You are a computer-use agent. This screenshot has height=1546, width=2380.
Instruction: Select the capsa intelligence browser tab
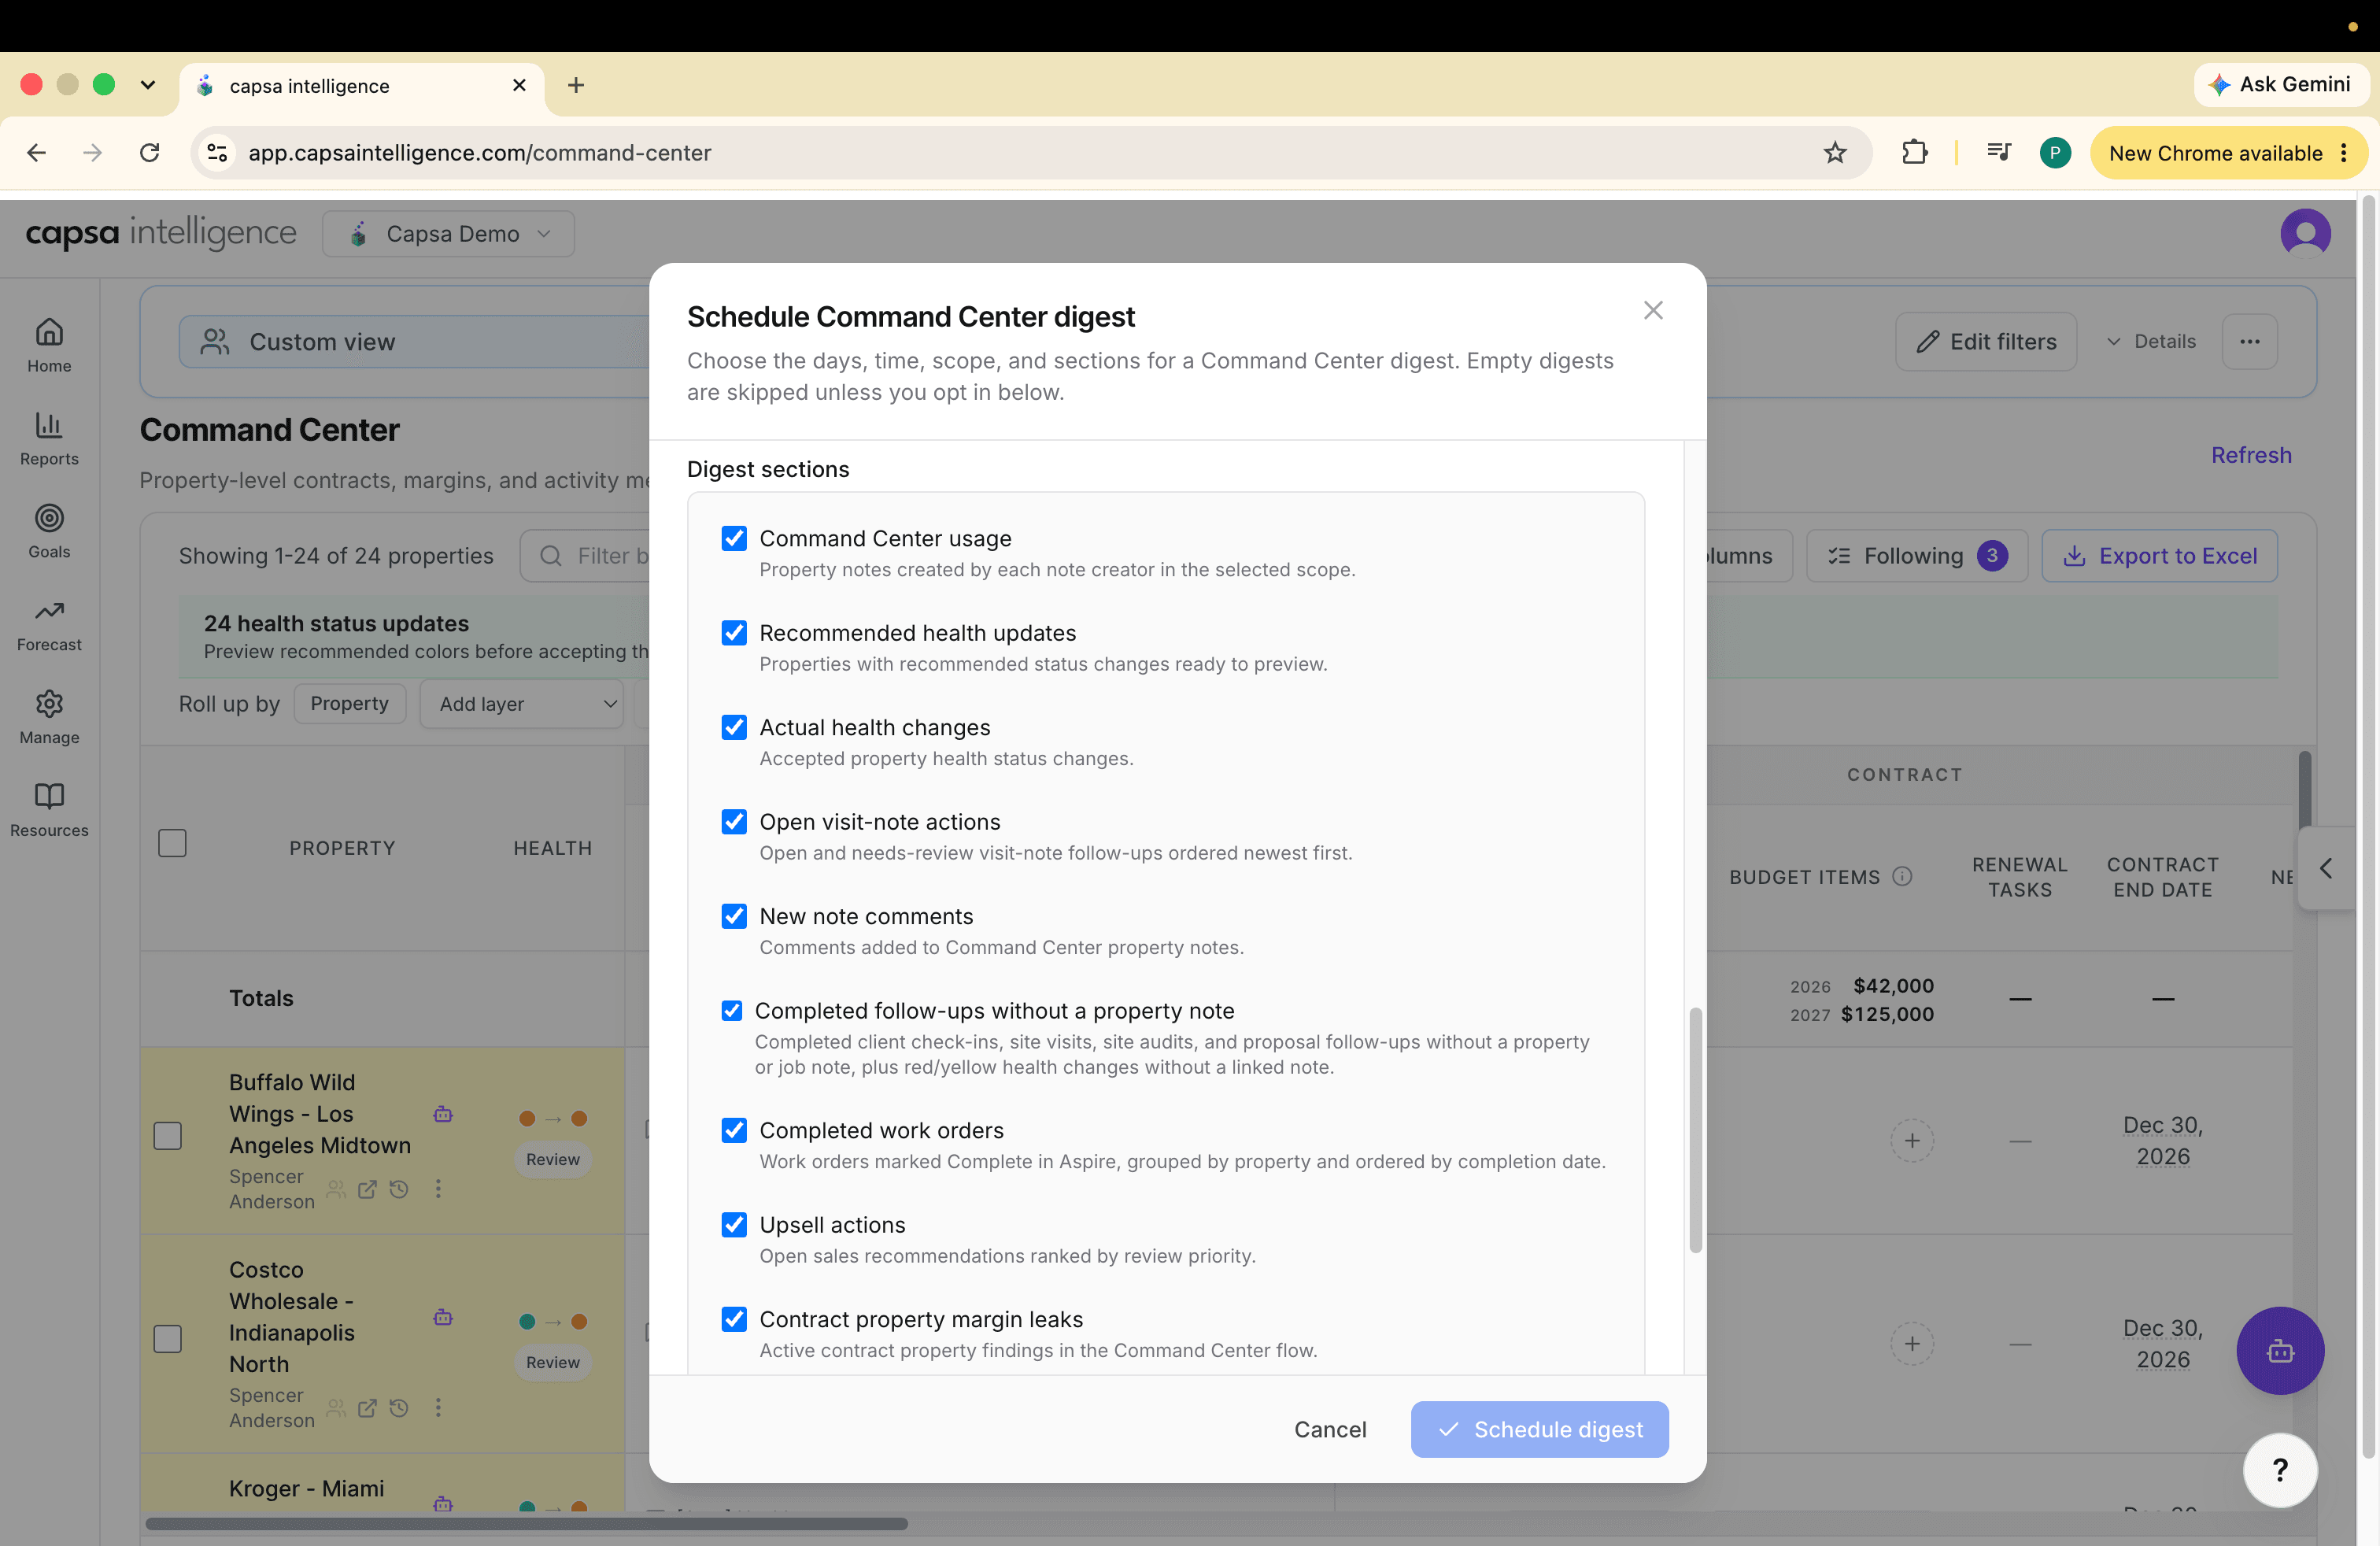point(362,86)
